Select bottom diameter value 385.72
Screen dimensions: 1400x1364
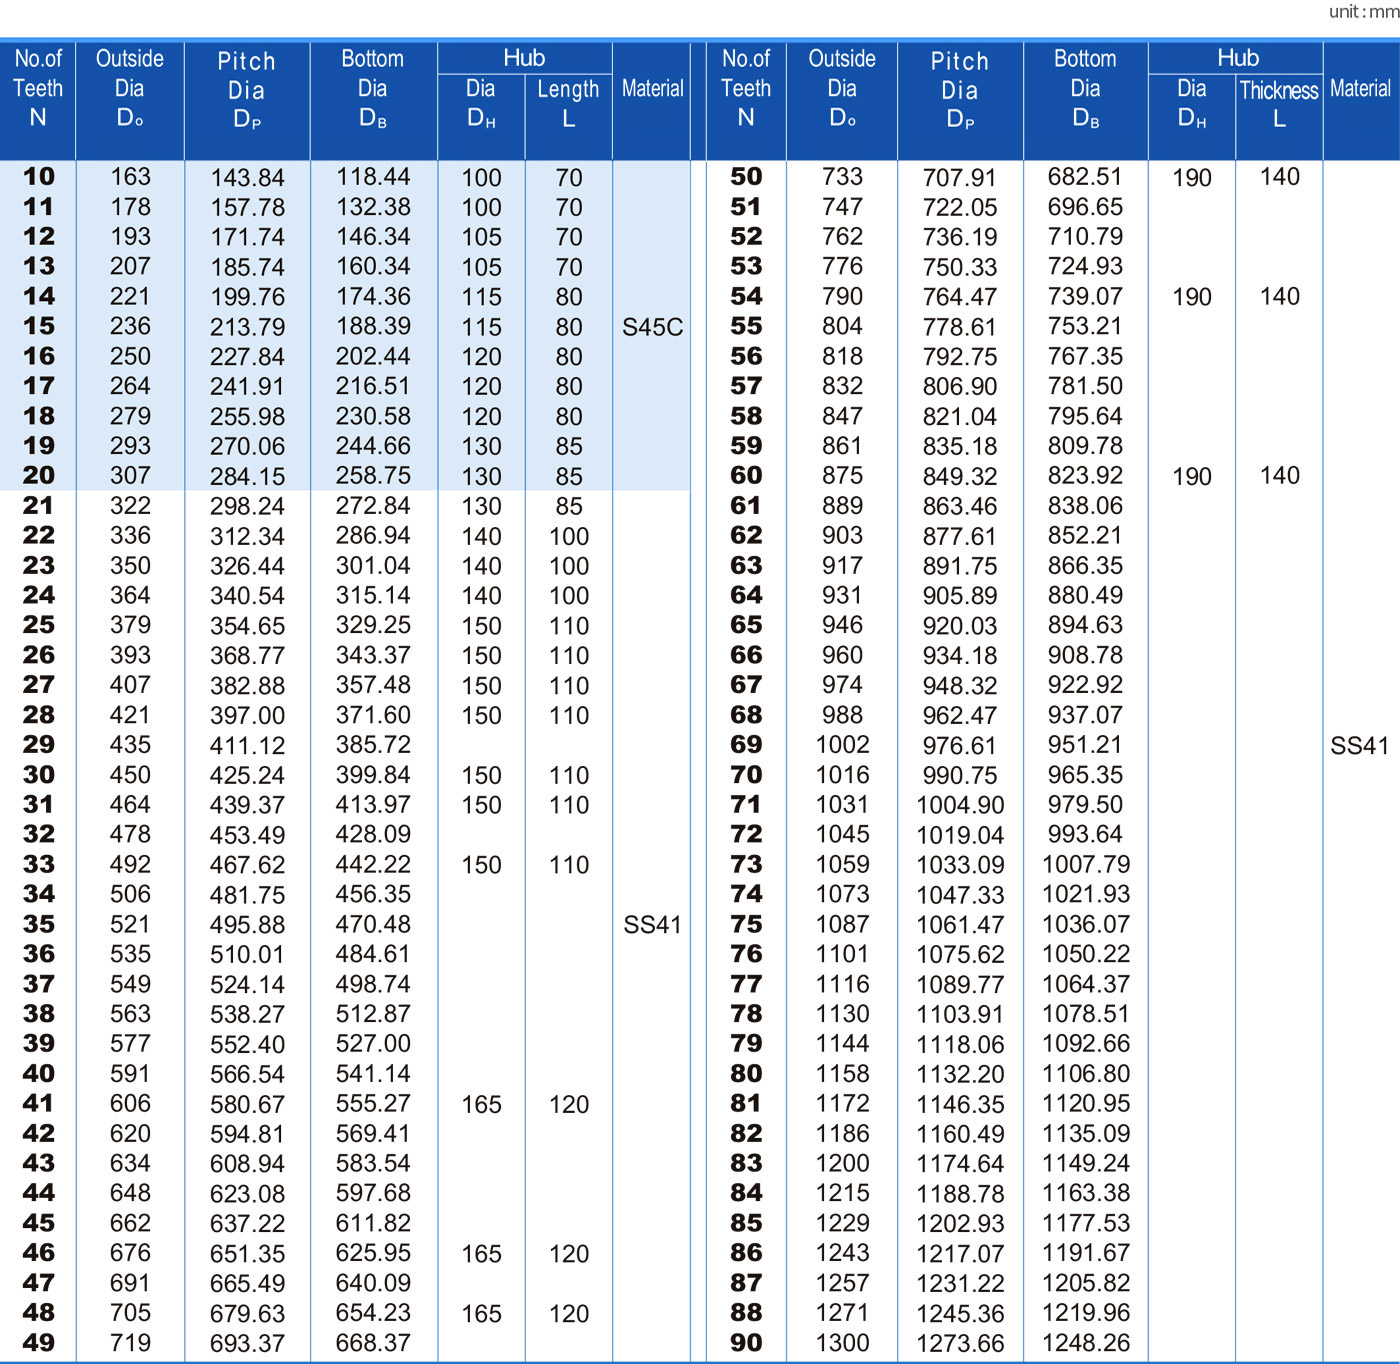click(373, 745)
